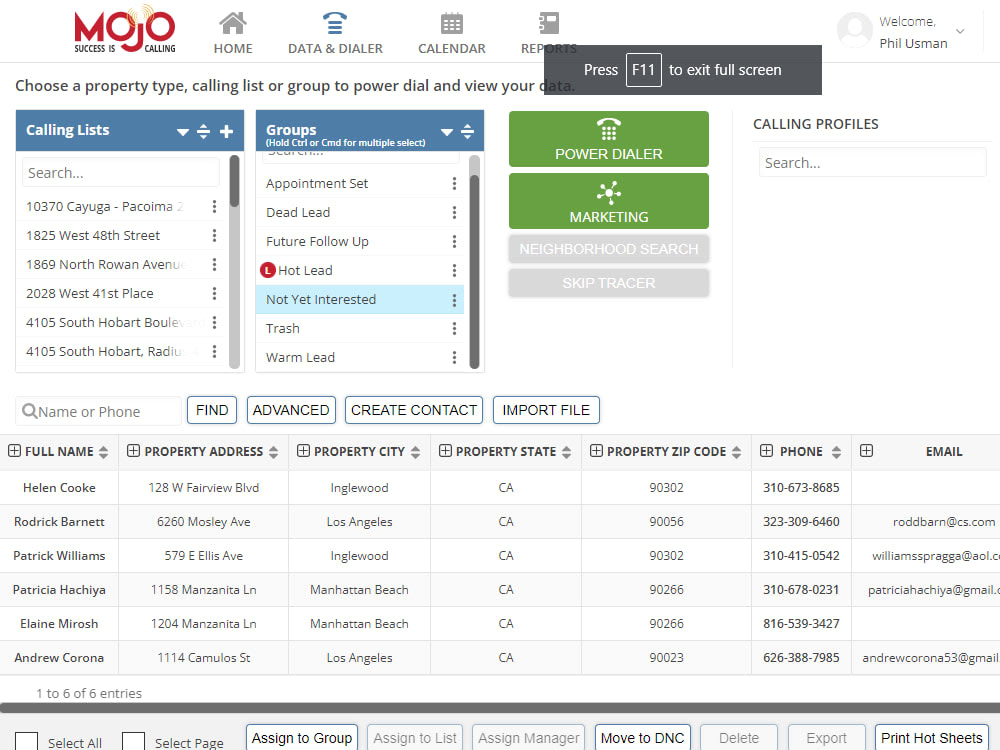Open ADVANCED search

pyautogui.click(x=291, y=410)
